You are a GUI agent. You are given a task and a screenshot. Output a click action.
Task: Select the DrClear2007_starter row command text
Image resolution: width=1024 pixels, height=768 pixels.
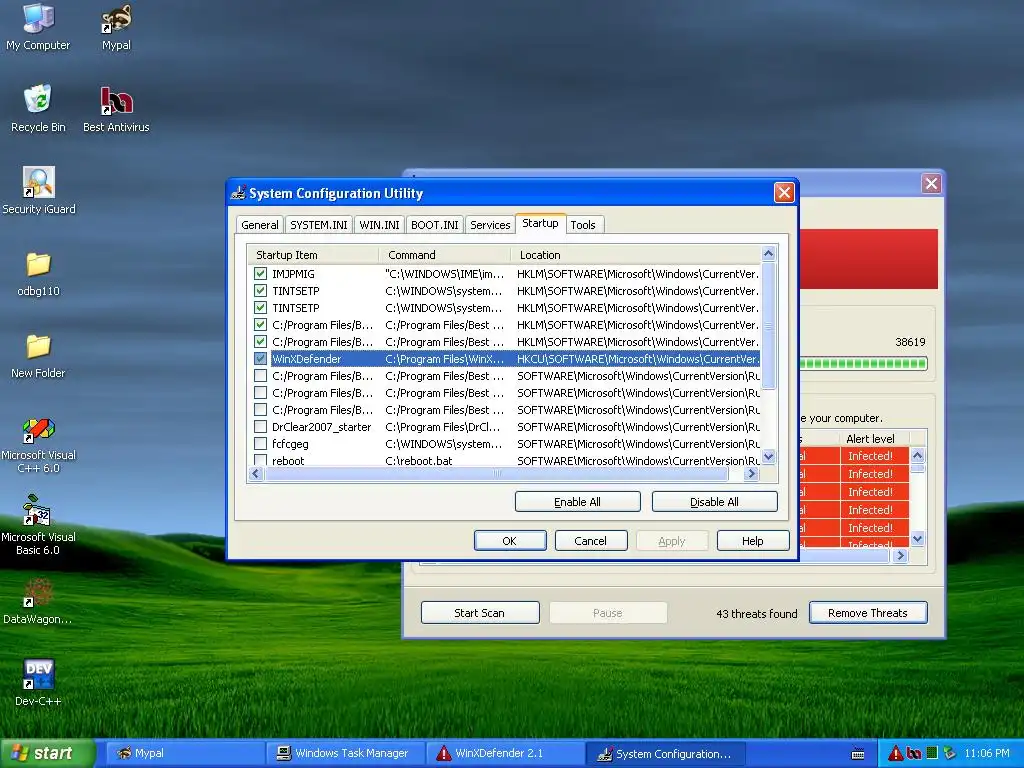(x=443, y=426)
